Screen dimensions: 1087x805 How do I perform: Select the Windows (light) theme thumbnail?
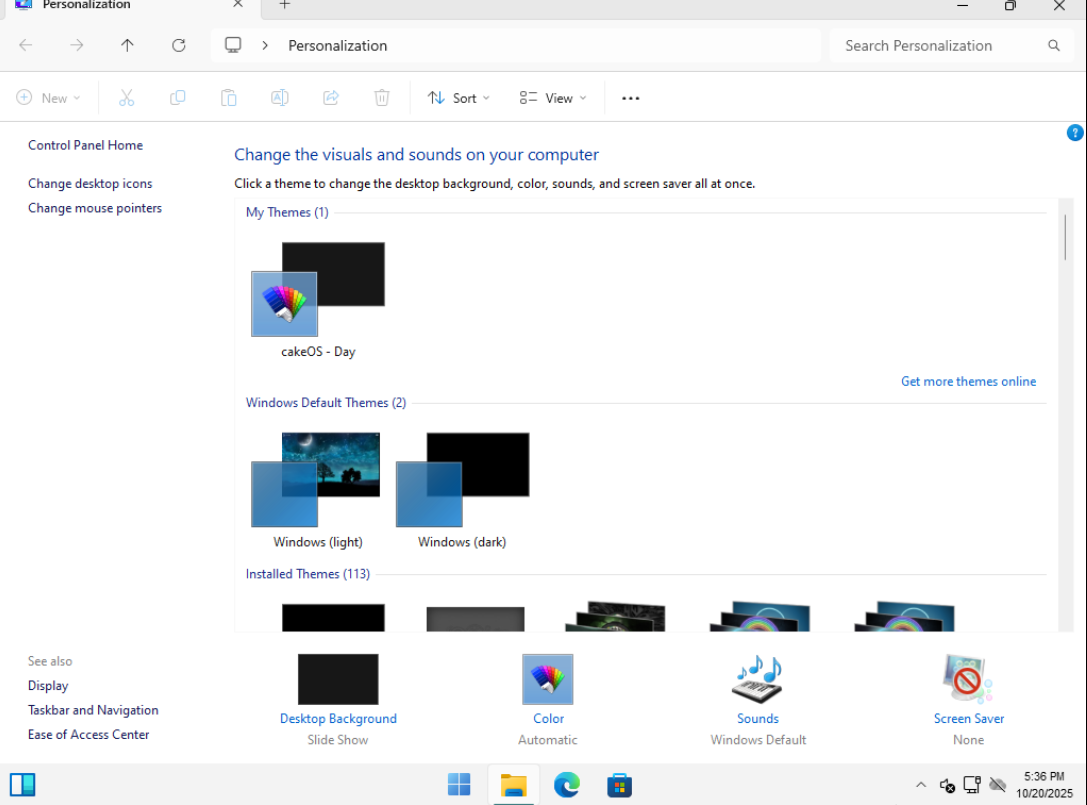click(x=317, y=482)
